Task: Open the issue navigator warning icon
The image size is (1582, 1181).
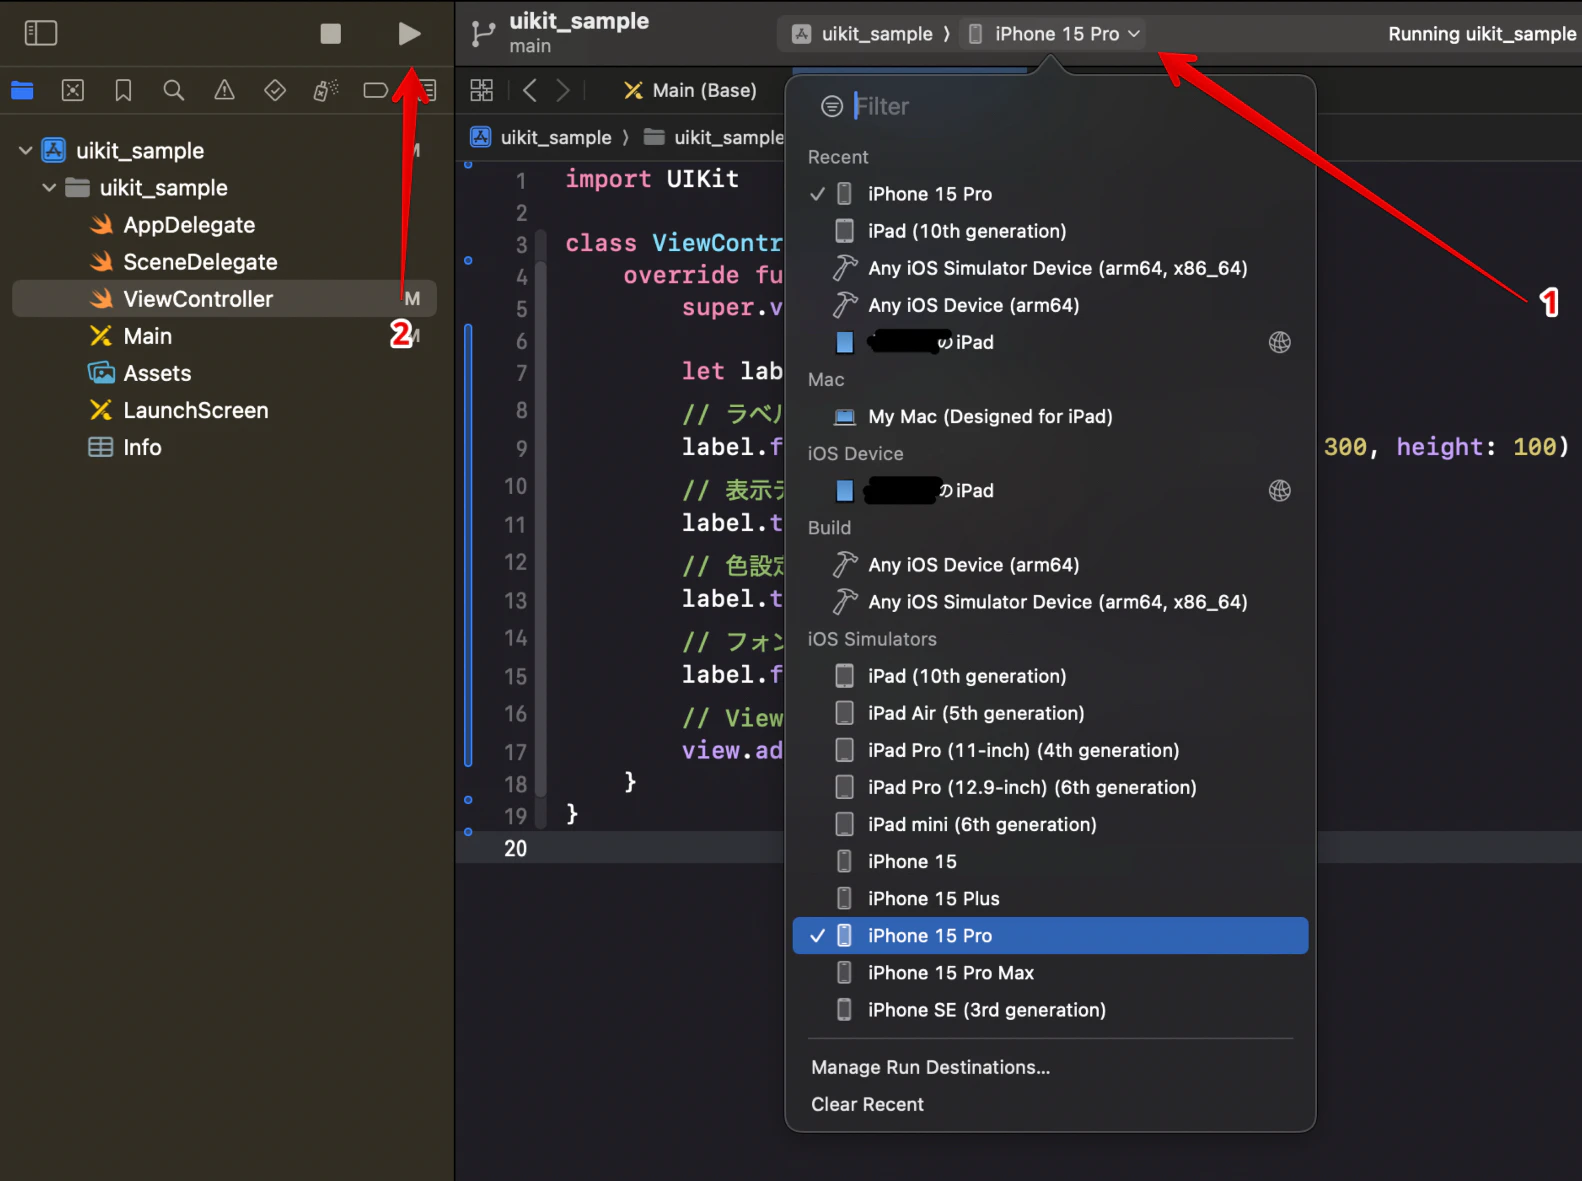Action: 225,91
